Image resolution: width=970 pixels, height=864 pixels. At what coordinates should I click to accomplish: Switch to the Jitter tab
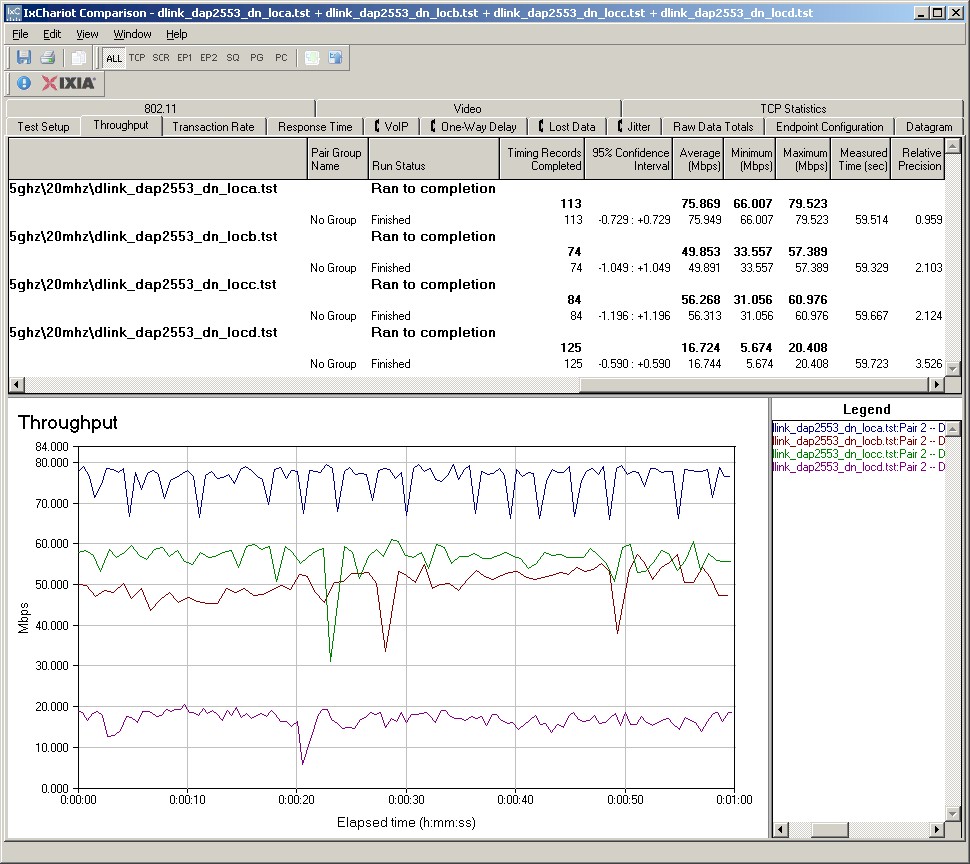click(634, 127)
